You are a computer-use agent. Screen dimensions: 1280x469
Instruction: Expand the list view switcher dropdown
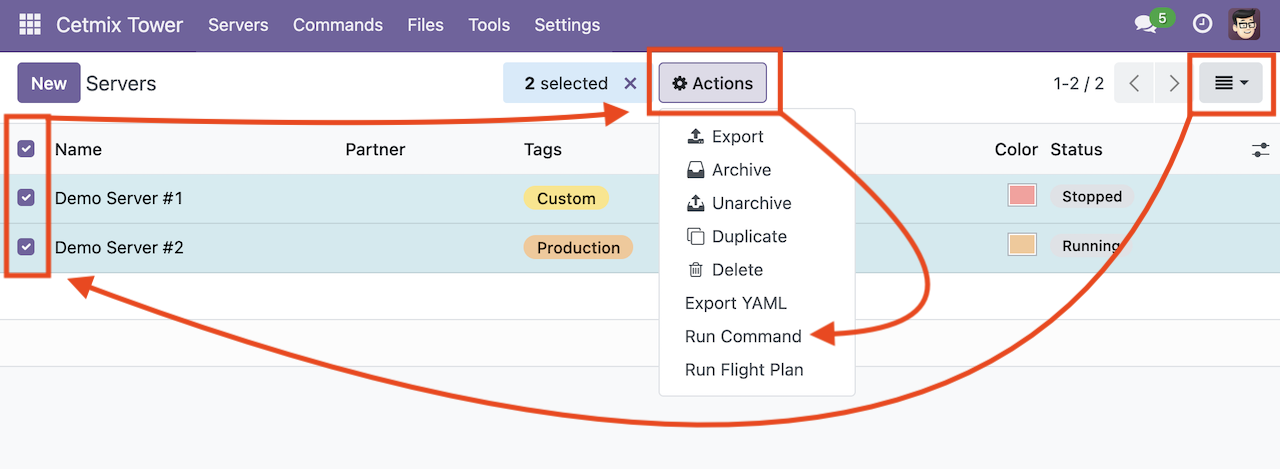pos(1232,84)
